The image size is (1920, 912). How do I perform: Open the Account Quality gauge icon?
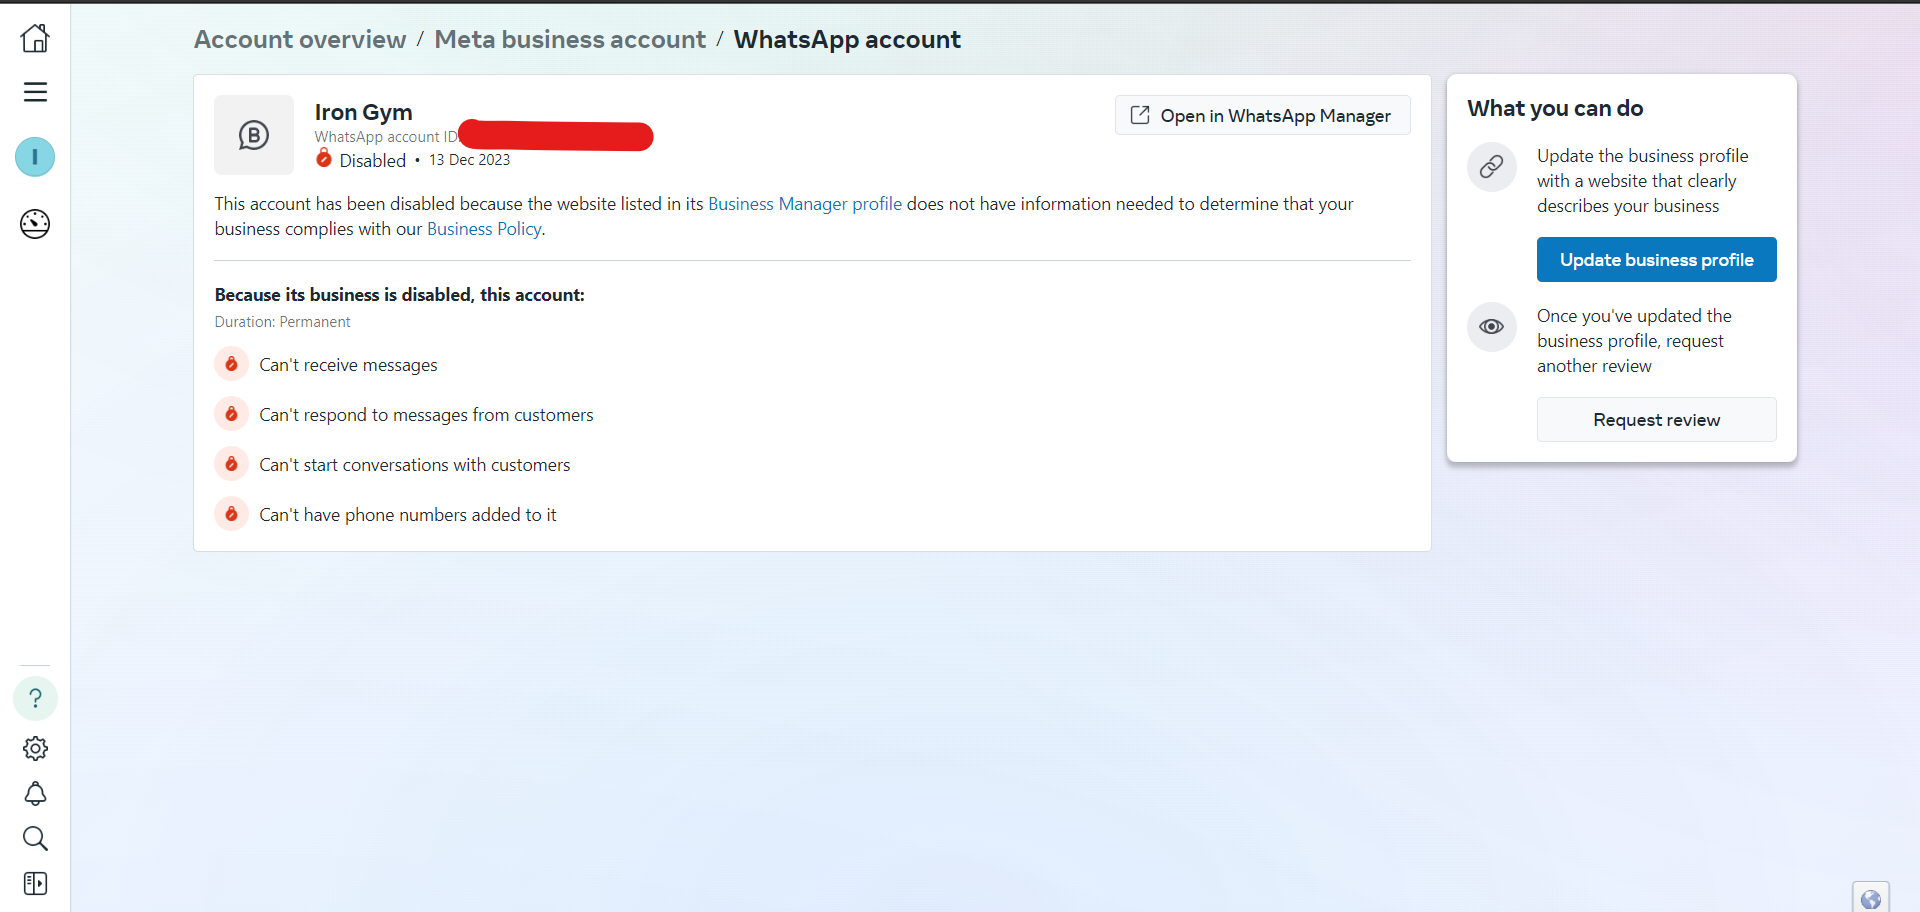coord(35,224)
